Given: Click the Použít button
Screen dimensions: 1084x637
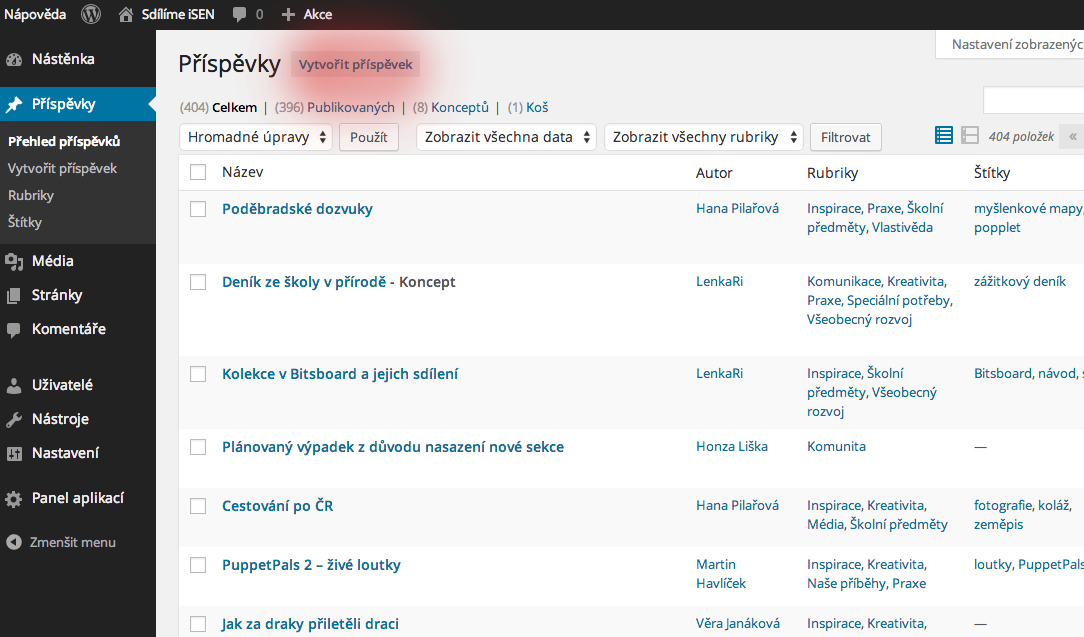Looking at the screenshot, I should 368,137.
